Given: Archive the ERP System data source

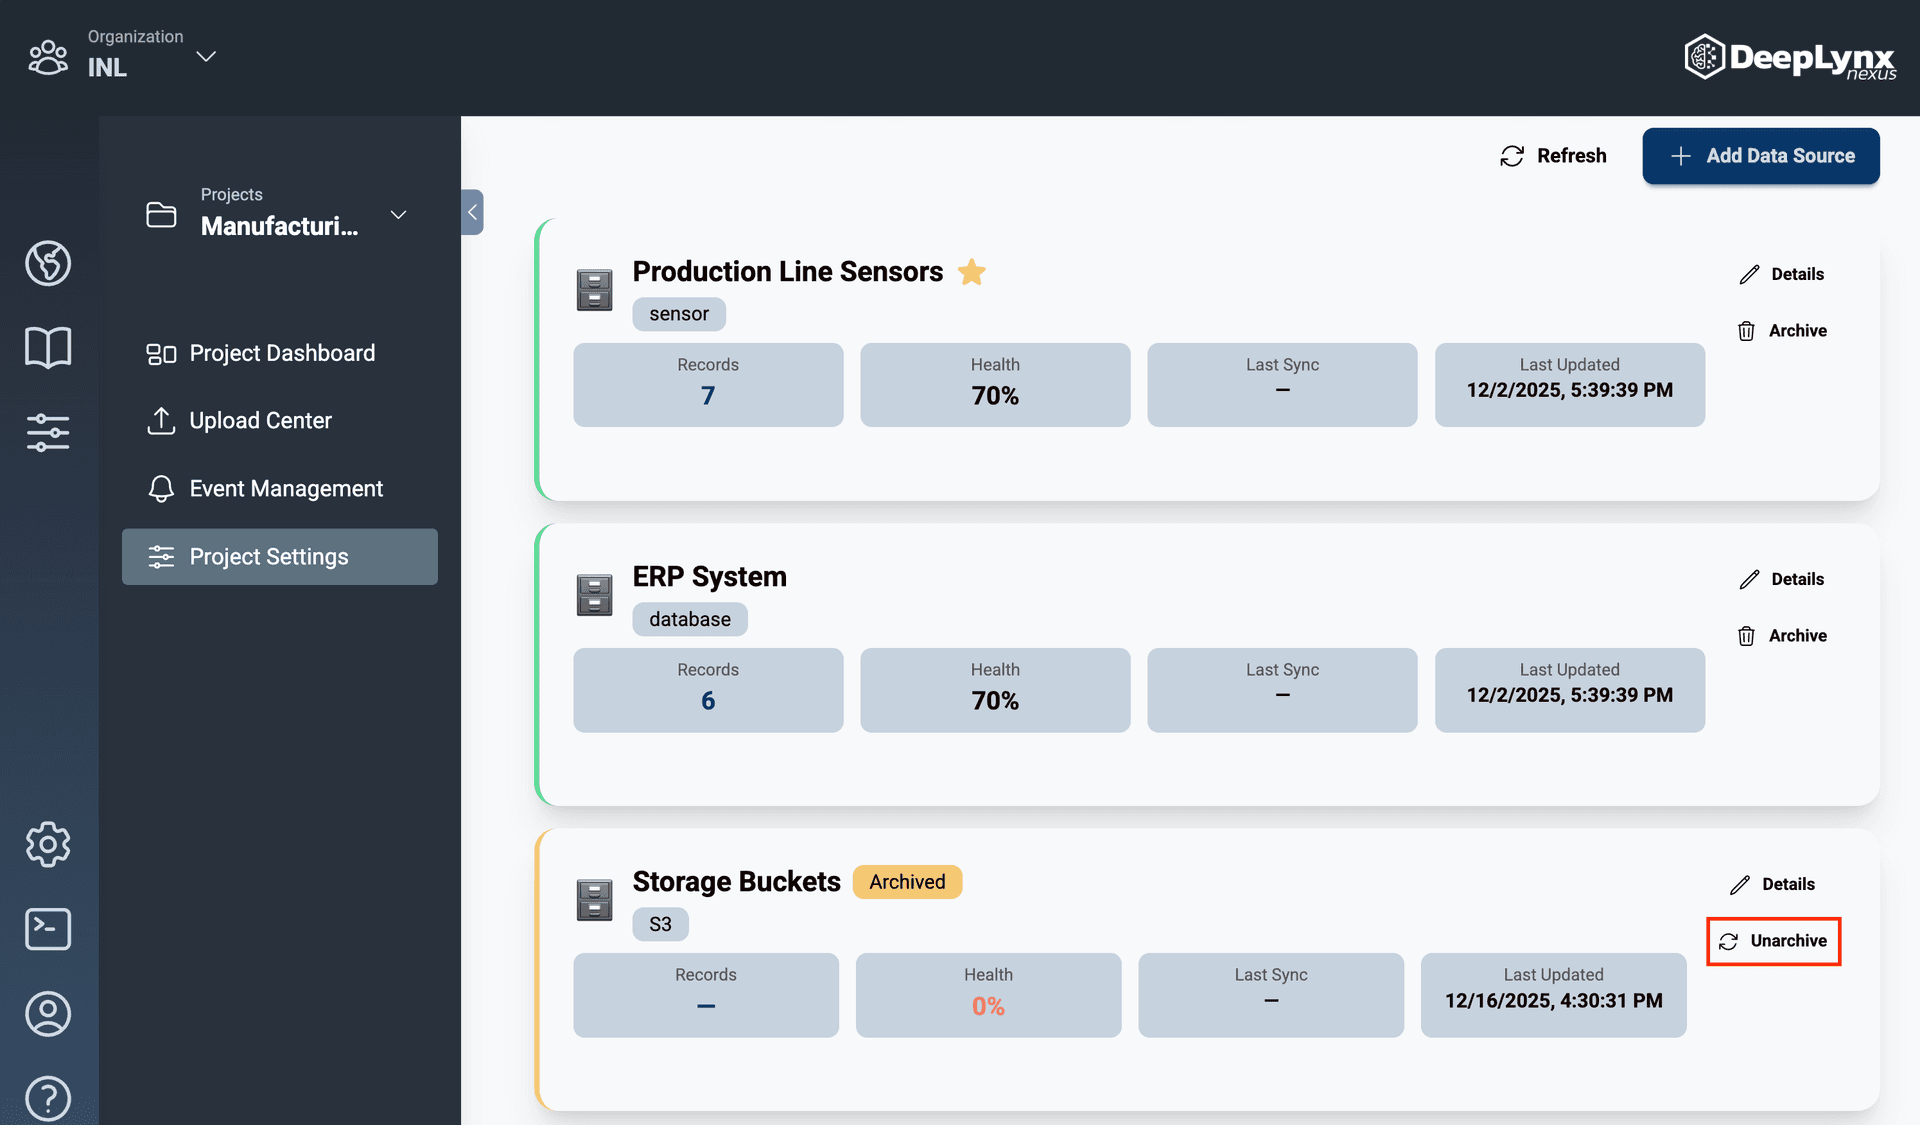Looking at the screenshot, I should (x=1782, y=636).
